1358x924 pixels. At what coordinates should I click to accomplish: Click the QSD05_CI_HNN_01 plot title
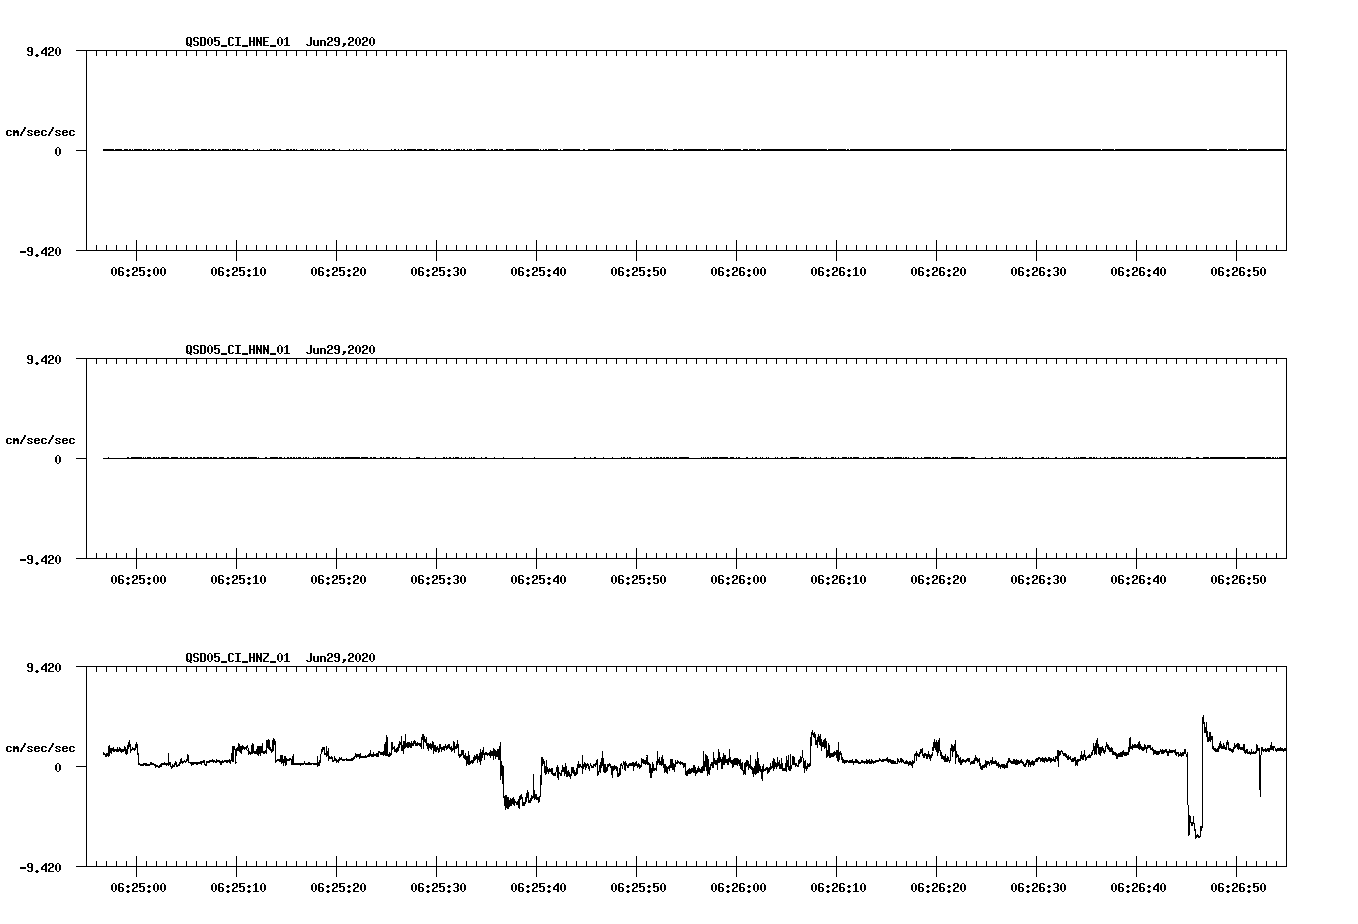[237, 350]
